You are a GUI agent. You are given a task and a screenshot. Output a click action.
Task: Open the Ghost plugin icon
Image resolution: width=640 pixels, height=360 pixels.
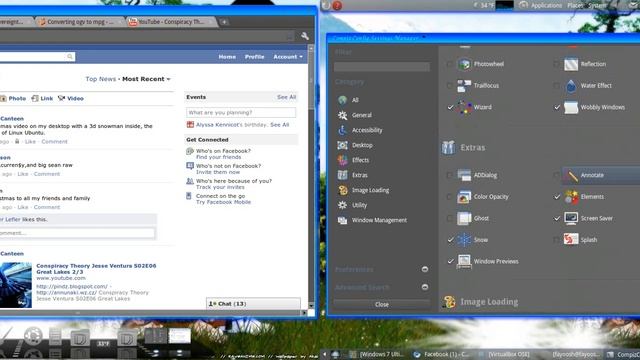coord(464,218)
